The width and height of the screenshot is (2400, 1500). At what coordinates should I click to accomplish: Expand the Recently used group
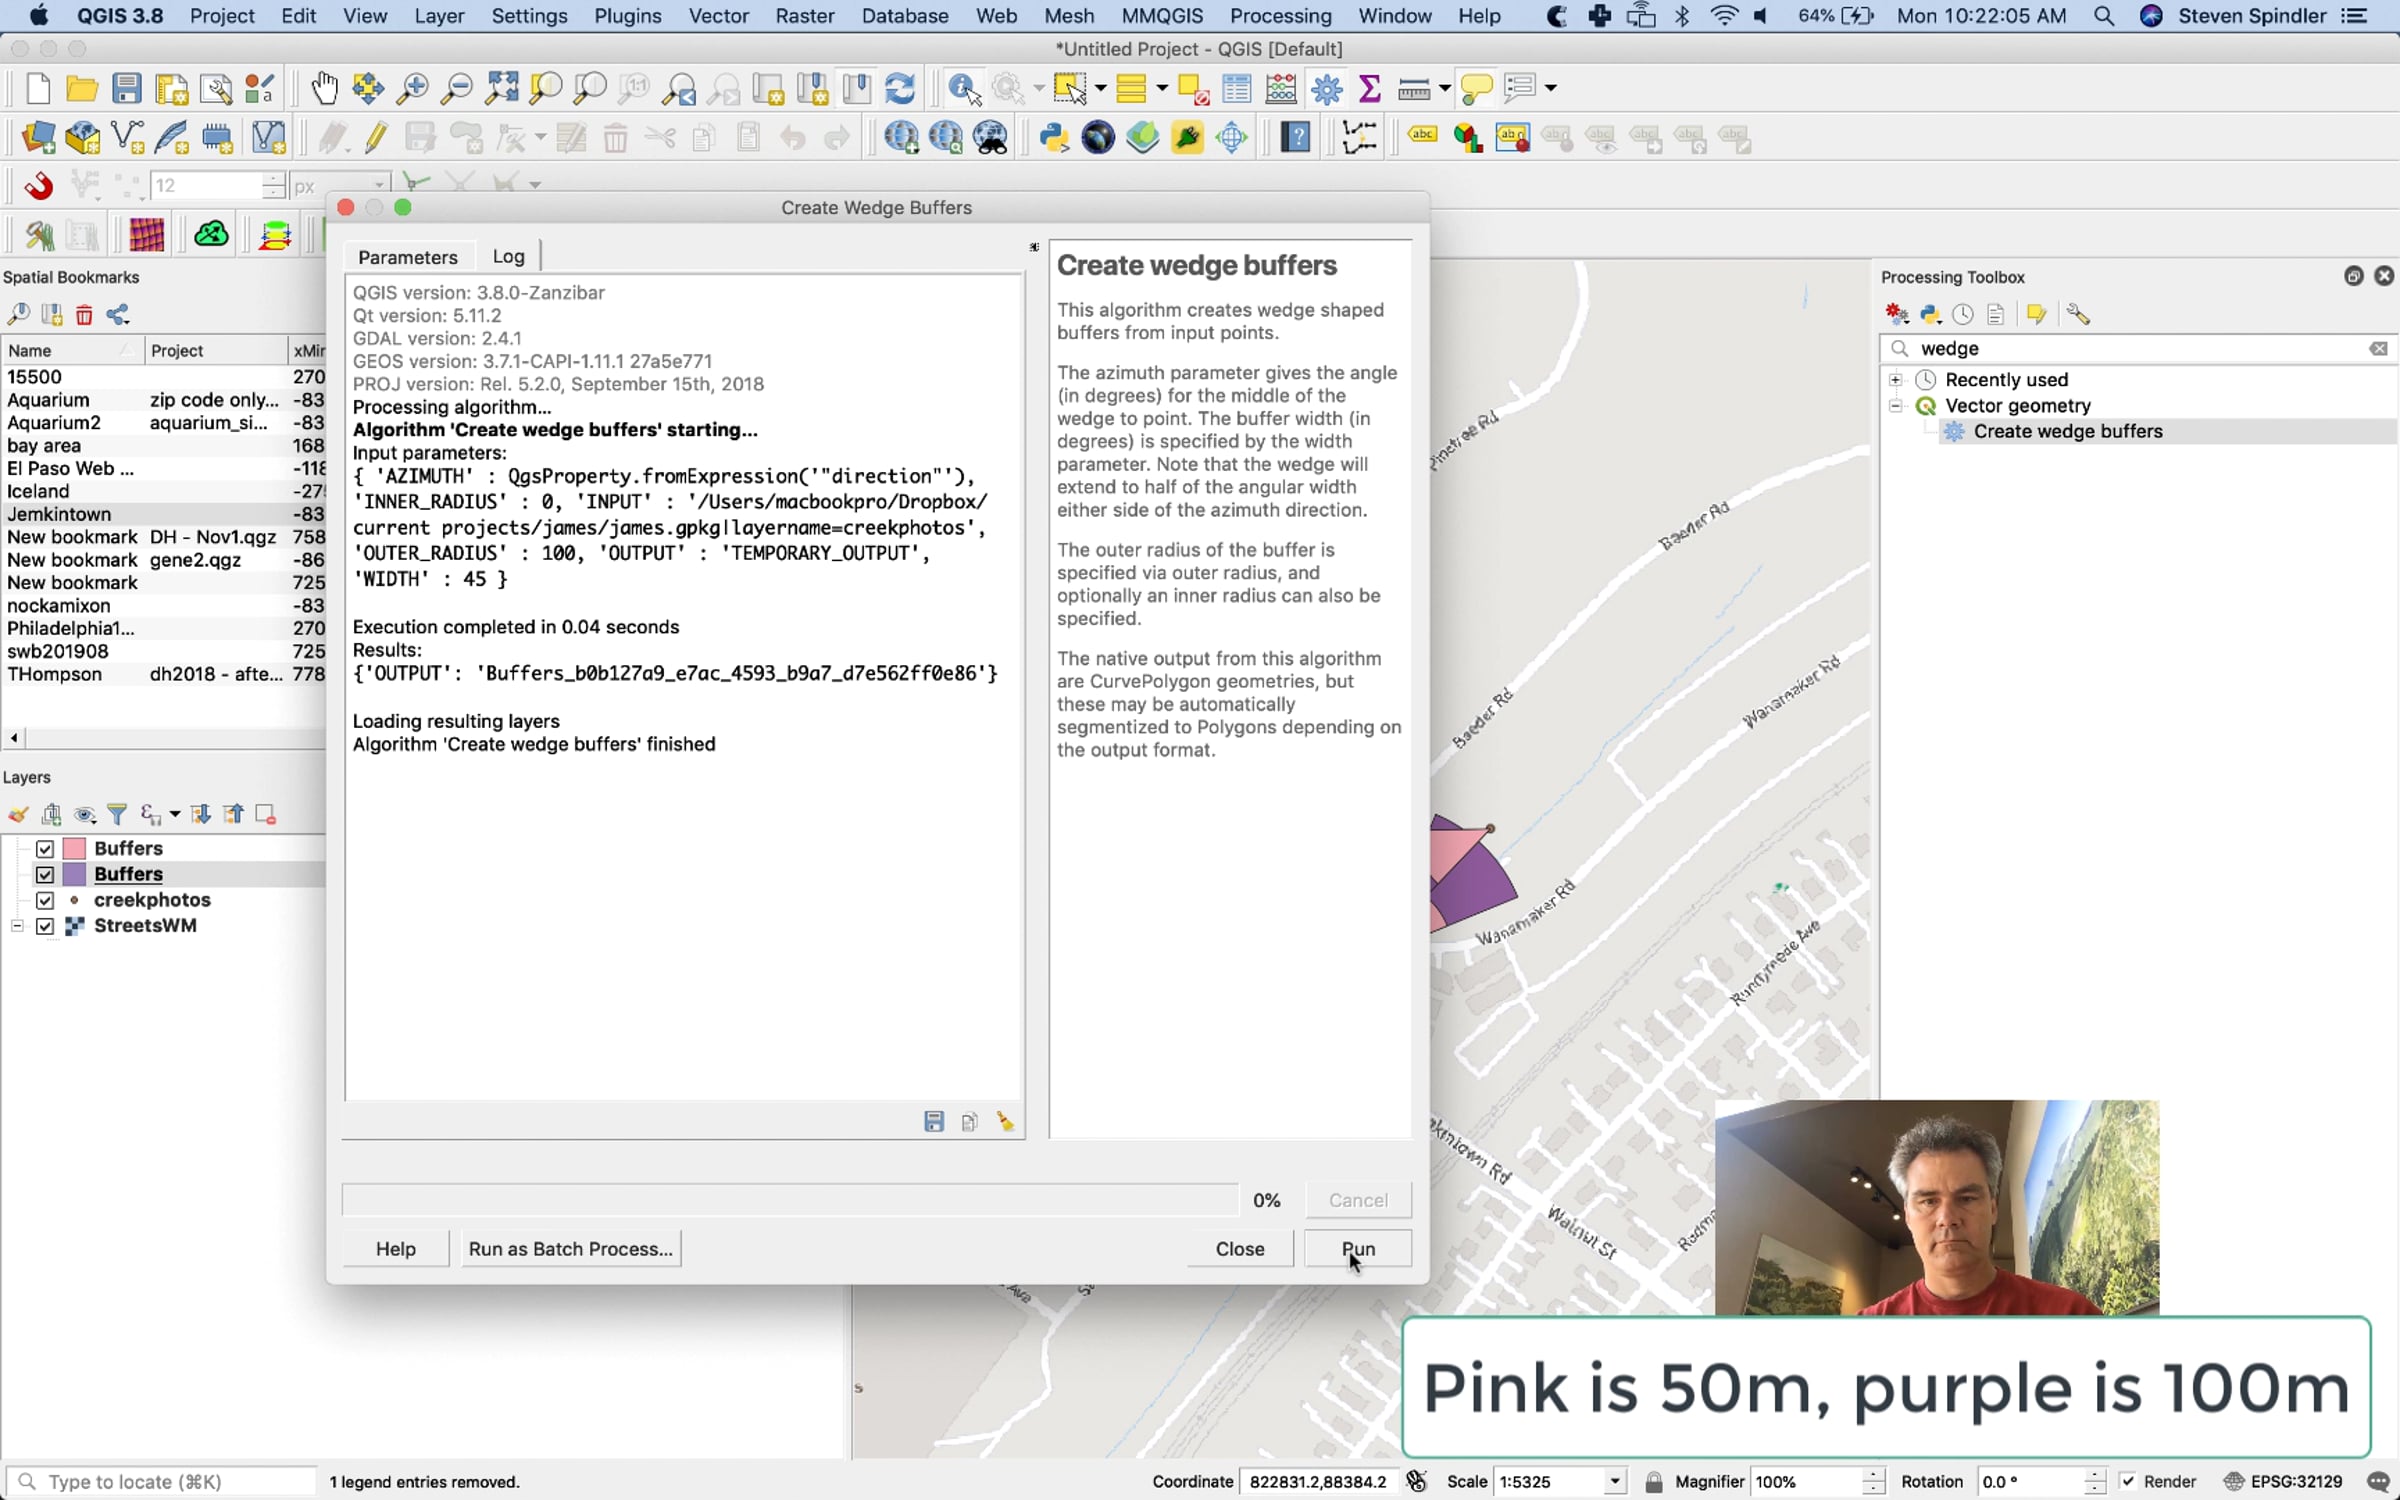1895,380
